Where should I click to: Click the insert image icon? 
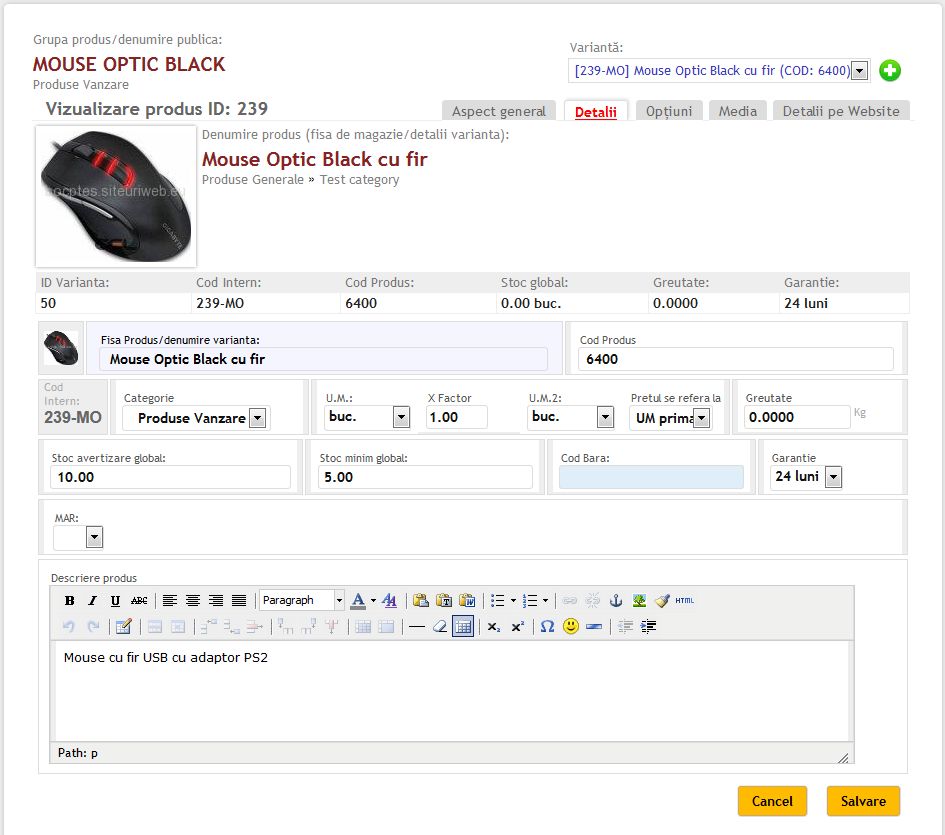coord(639,601)
